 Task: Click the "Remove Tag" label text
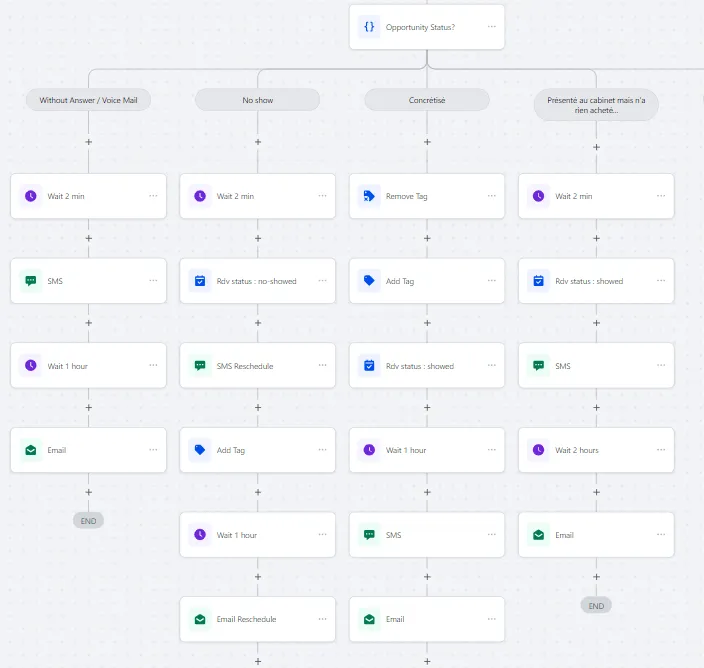(x=406, y=196)
